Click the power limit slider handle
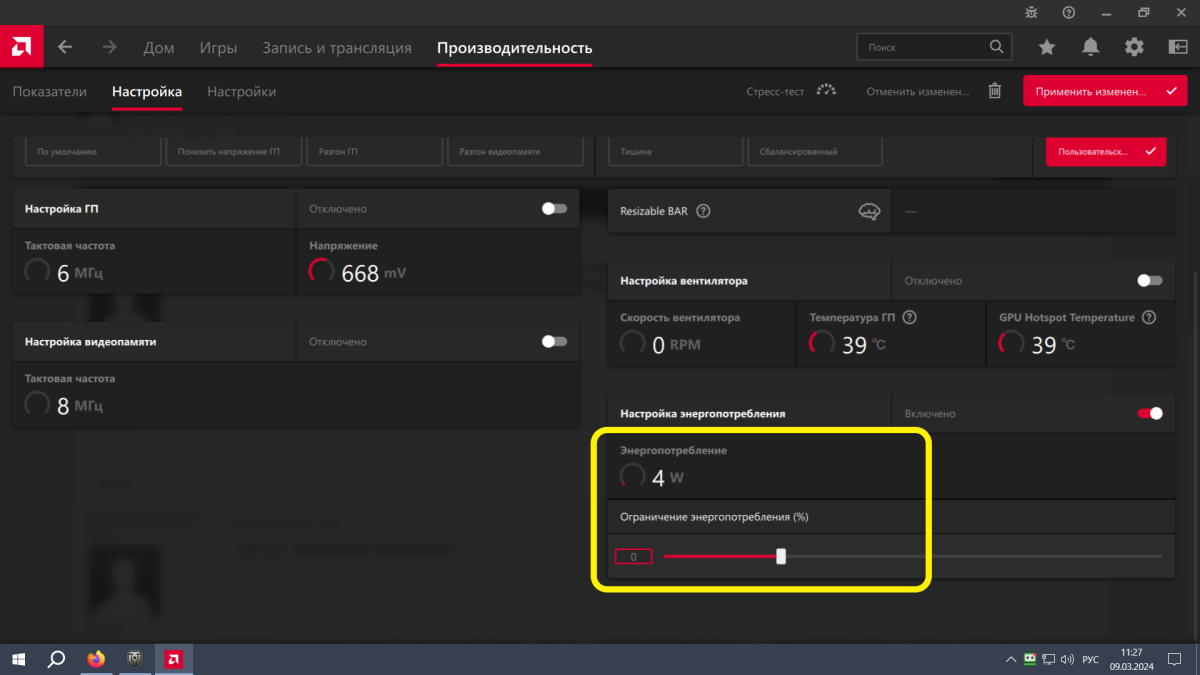 click(781, 556)
